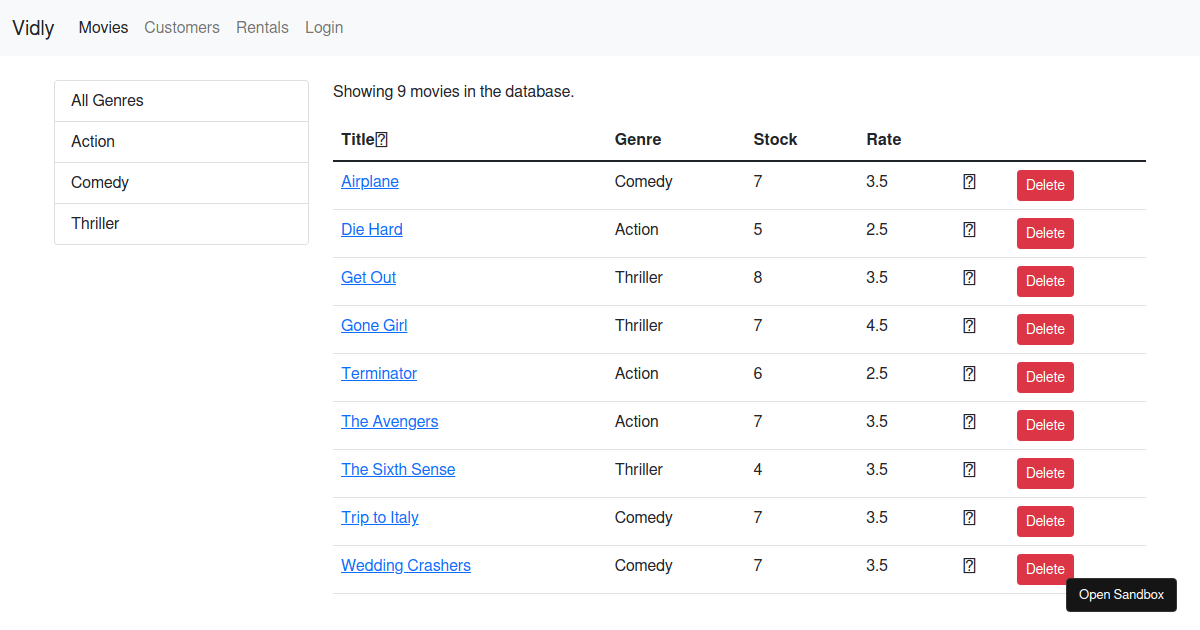Open the Customers page in the navbar

pos(182,28)
